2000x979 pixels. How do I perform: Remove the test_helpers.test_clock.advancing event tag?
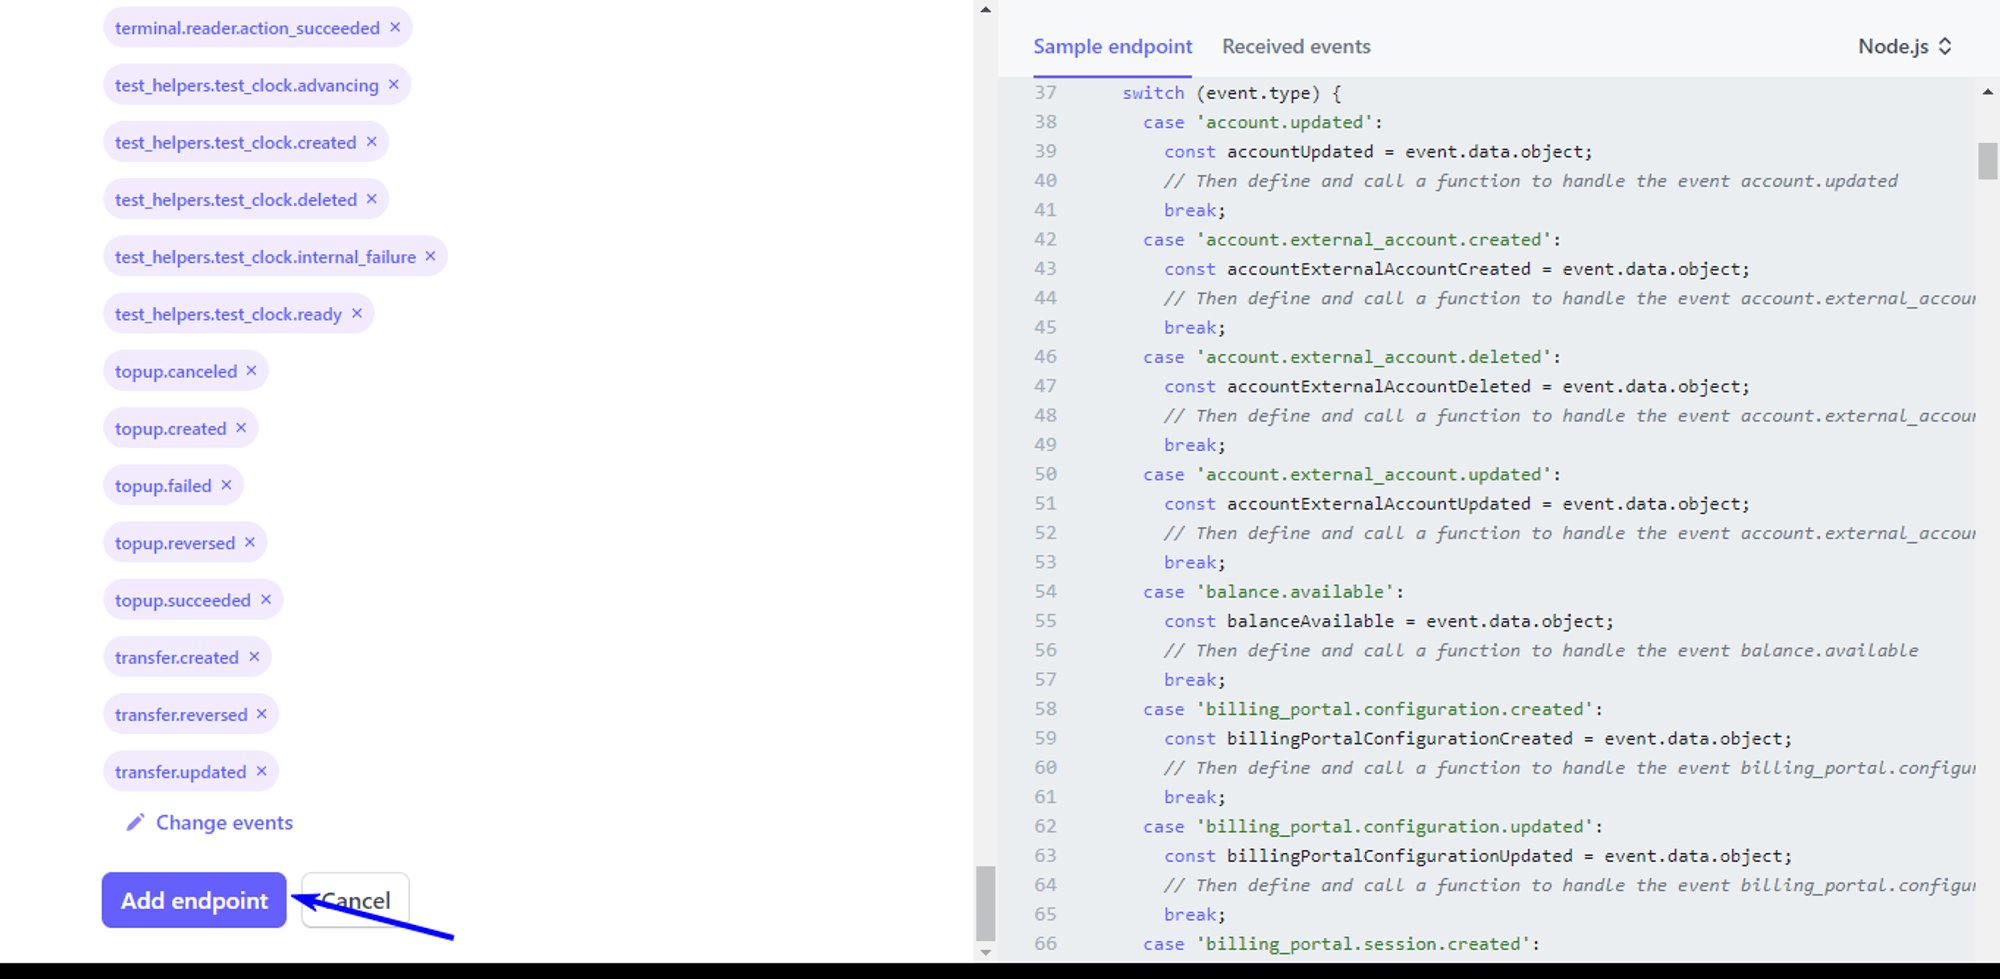point(394,84)
